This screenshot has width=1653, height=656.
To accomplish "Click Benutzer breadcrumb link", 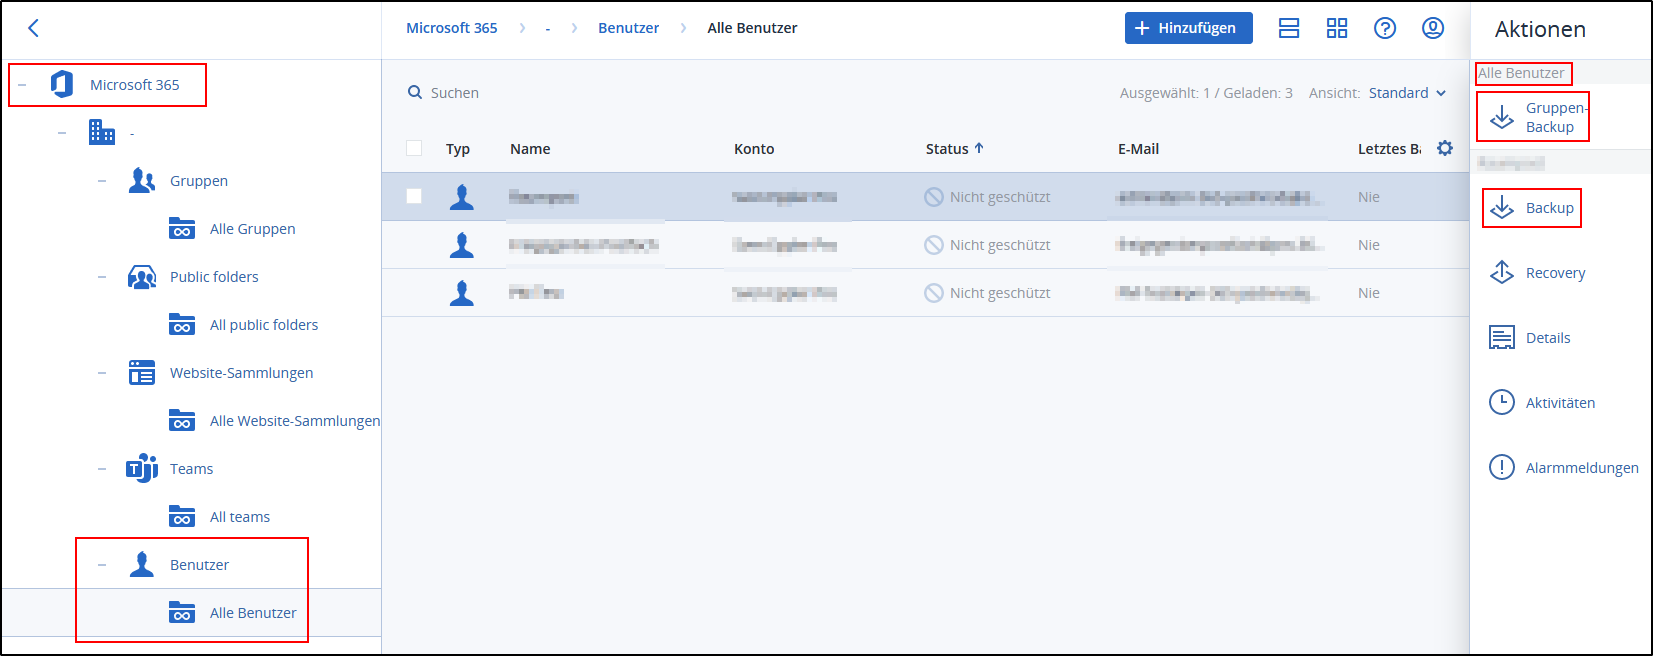I will [628, 28].
